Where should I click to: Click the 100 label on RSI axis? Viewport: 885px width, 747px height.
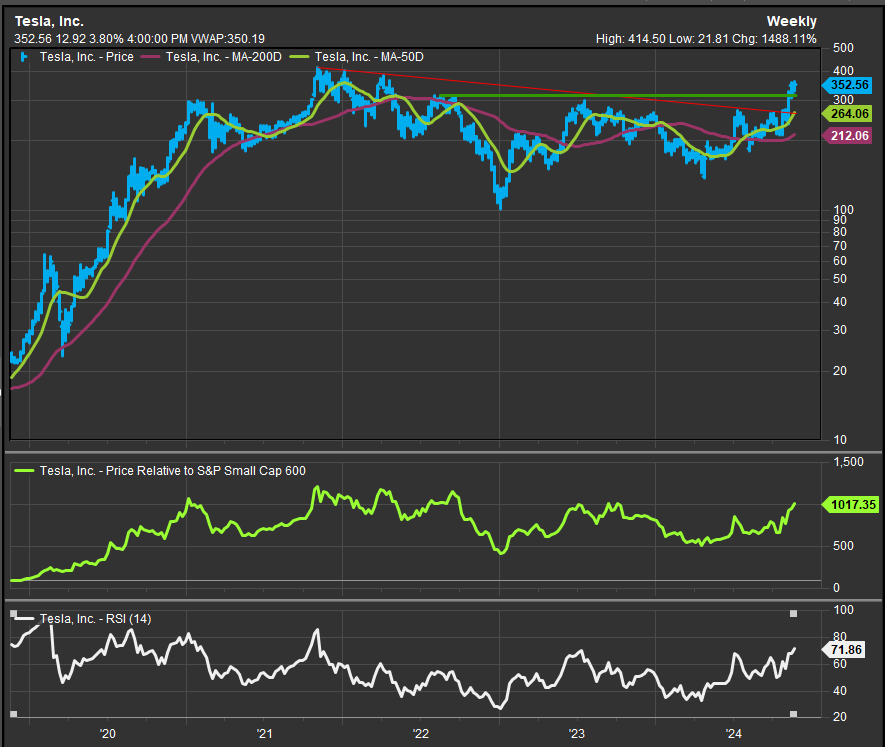[843, 610]
